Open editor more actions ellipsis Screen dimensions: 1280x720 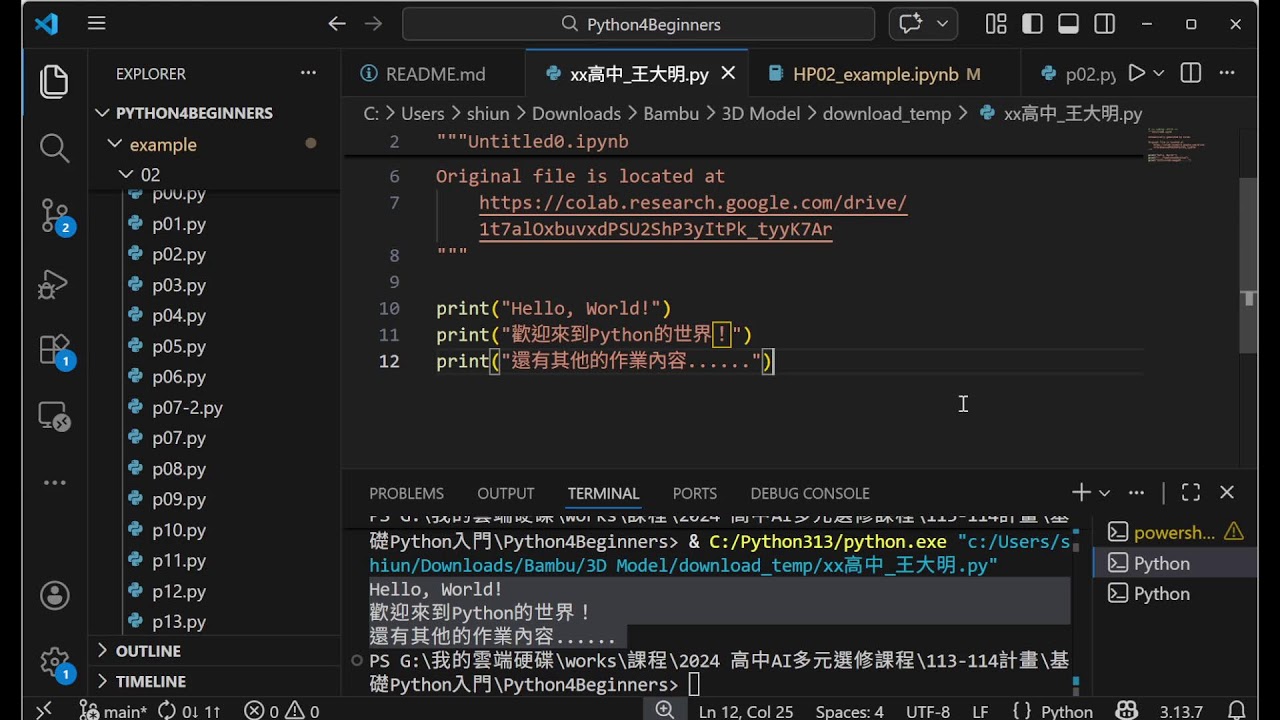pos(1228,73)
